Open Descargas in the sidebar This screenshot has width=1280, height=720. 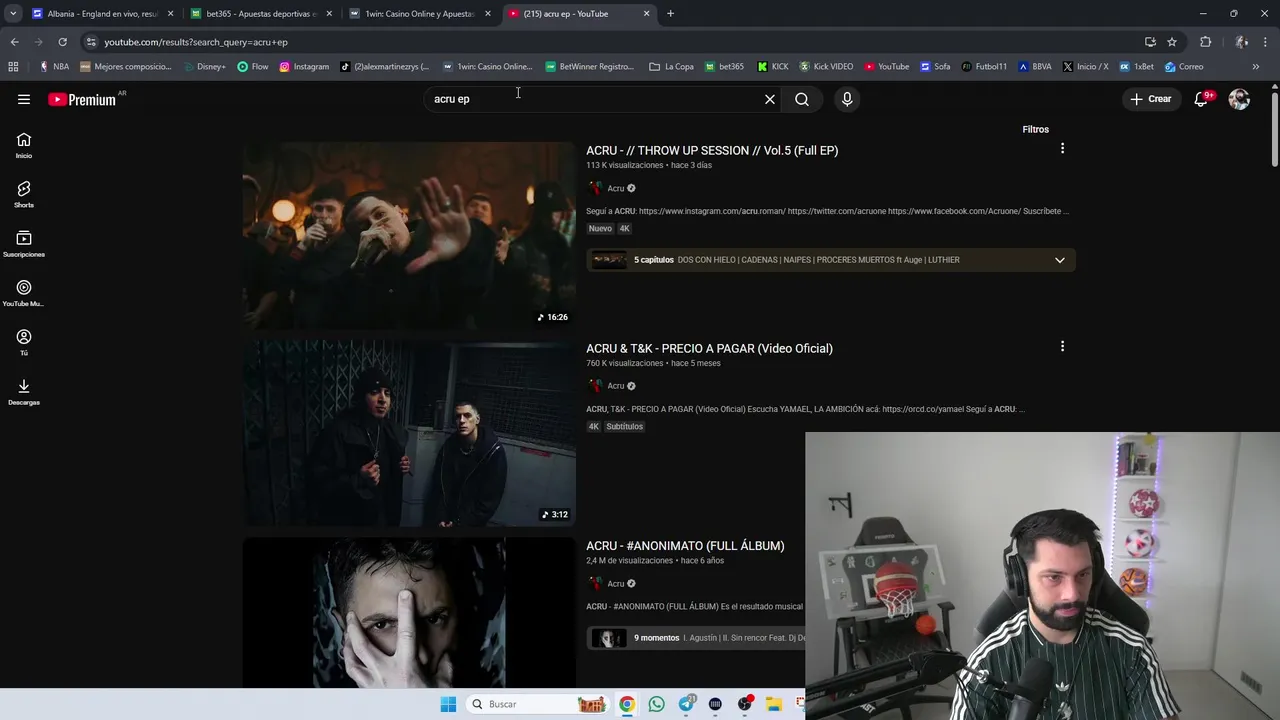coord(24,392)
